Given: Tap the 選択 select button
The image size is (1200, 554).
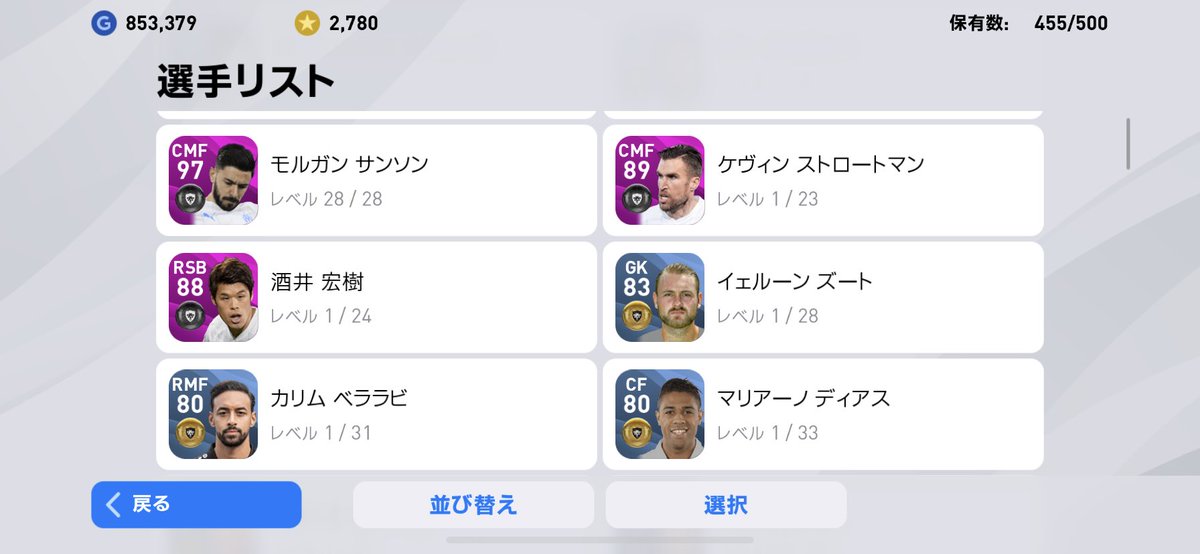Looking at the screenshot, I should click(x=726, y=505).
